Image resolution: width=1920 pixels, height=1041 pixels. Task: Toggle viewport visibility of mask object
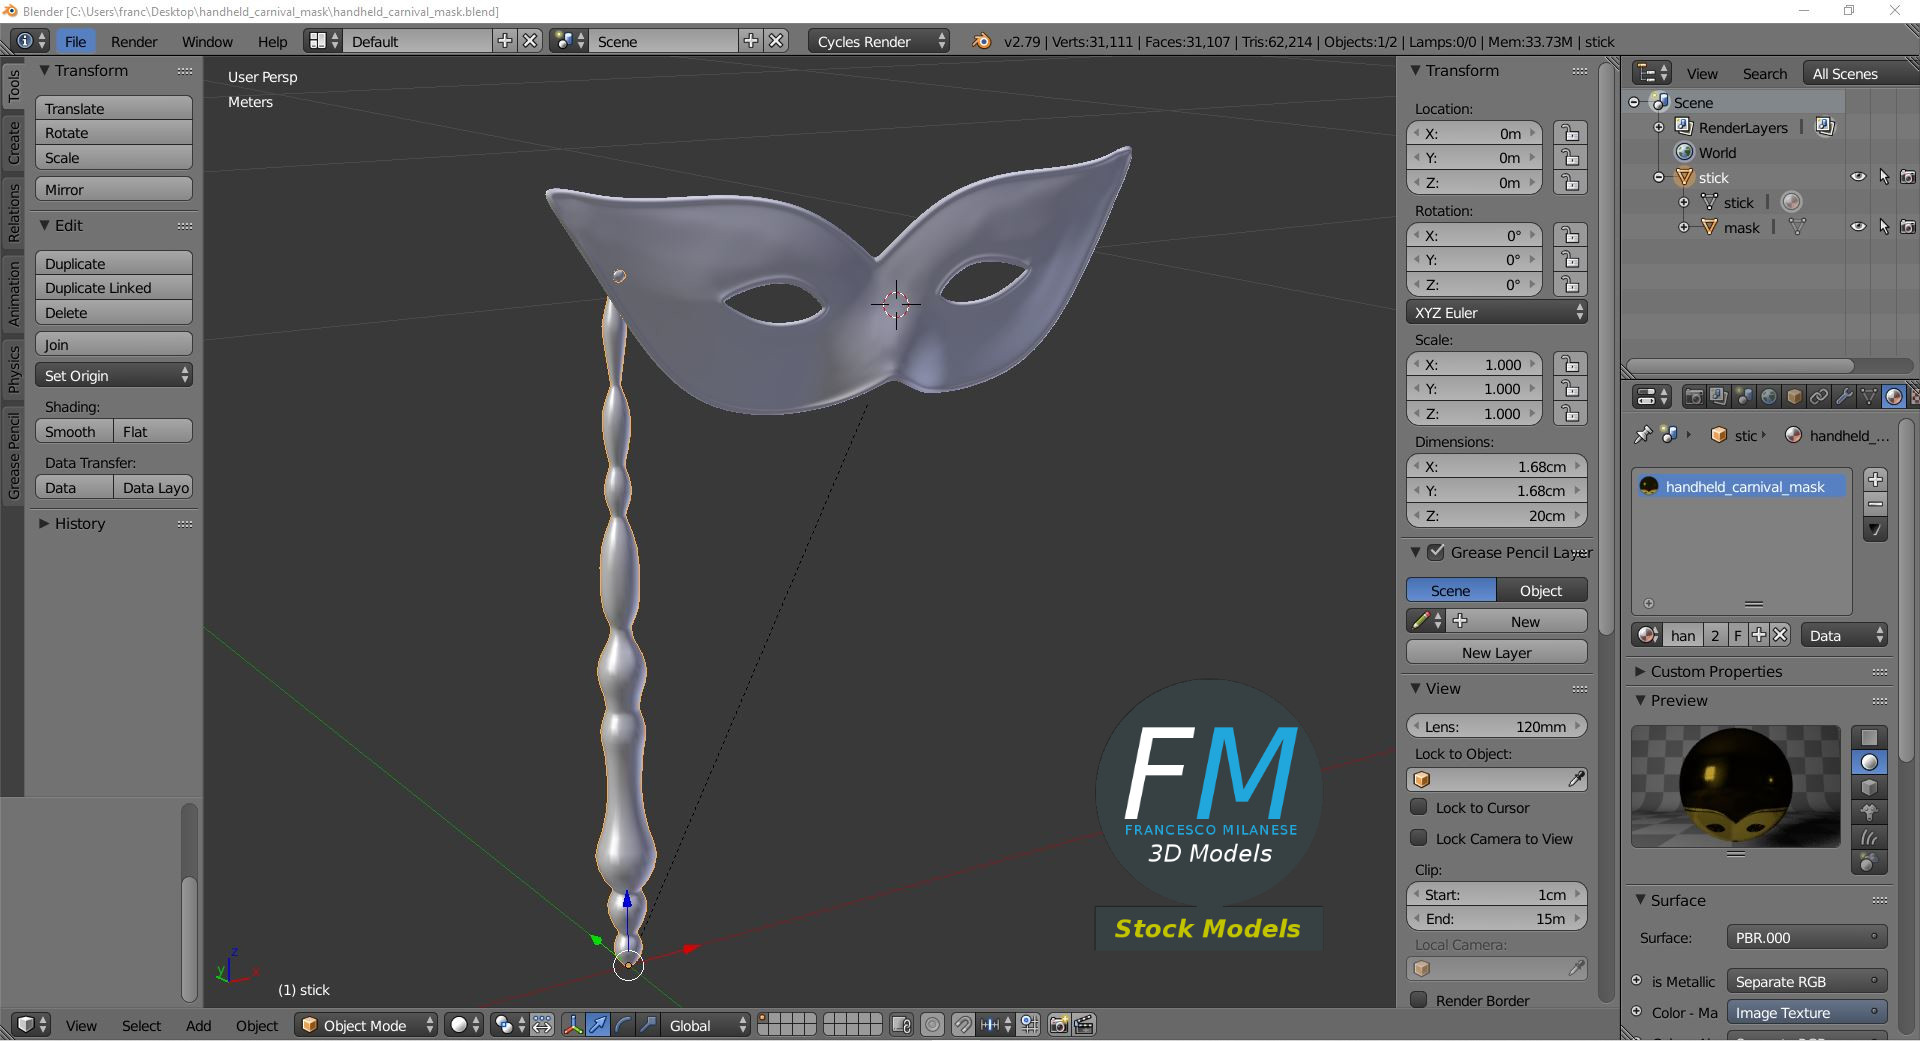(1857, 227)
